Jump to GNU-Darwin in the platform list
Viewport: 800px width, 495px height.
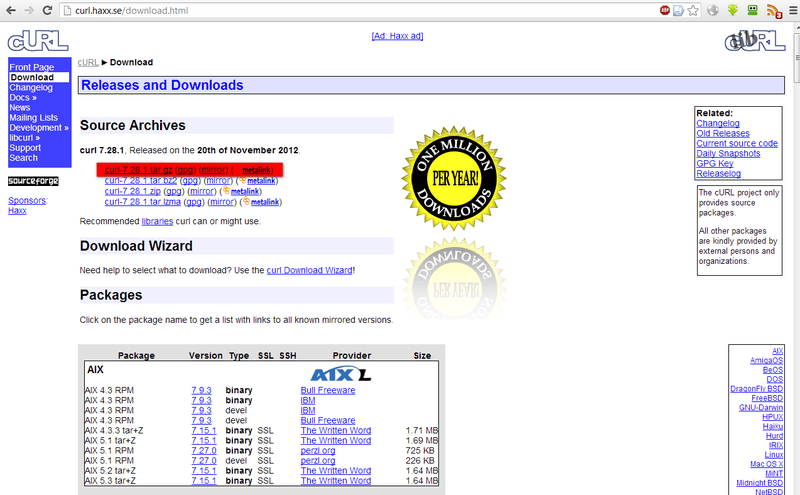[x=761, y=408]
